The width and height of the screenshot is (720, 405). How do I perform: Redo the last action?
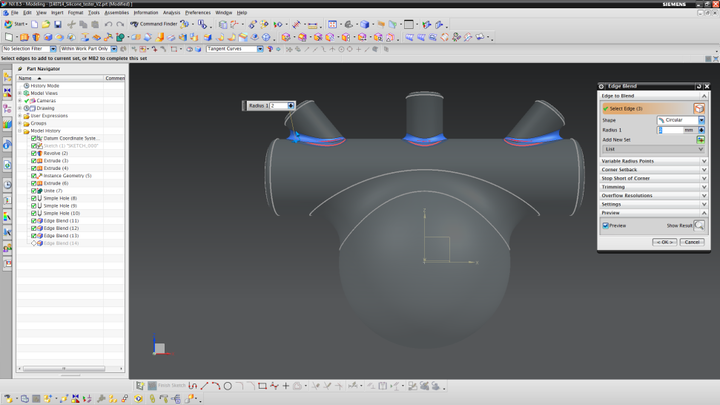[120, 24]
